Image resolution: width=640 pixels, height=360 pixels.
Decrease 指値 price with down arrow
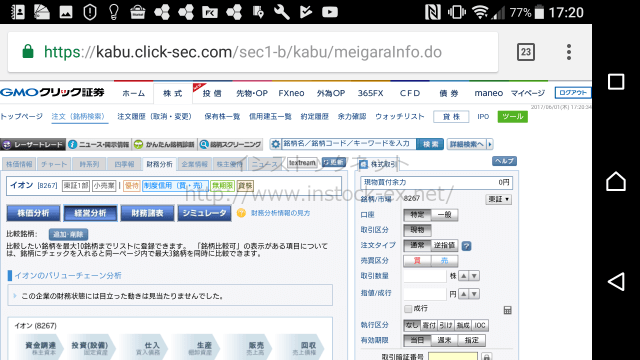(474, 294)
